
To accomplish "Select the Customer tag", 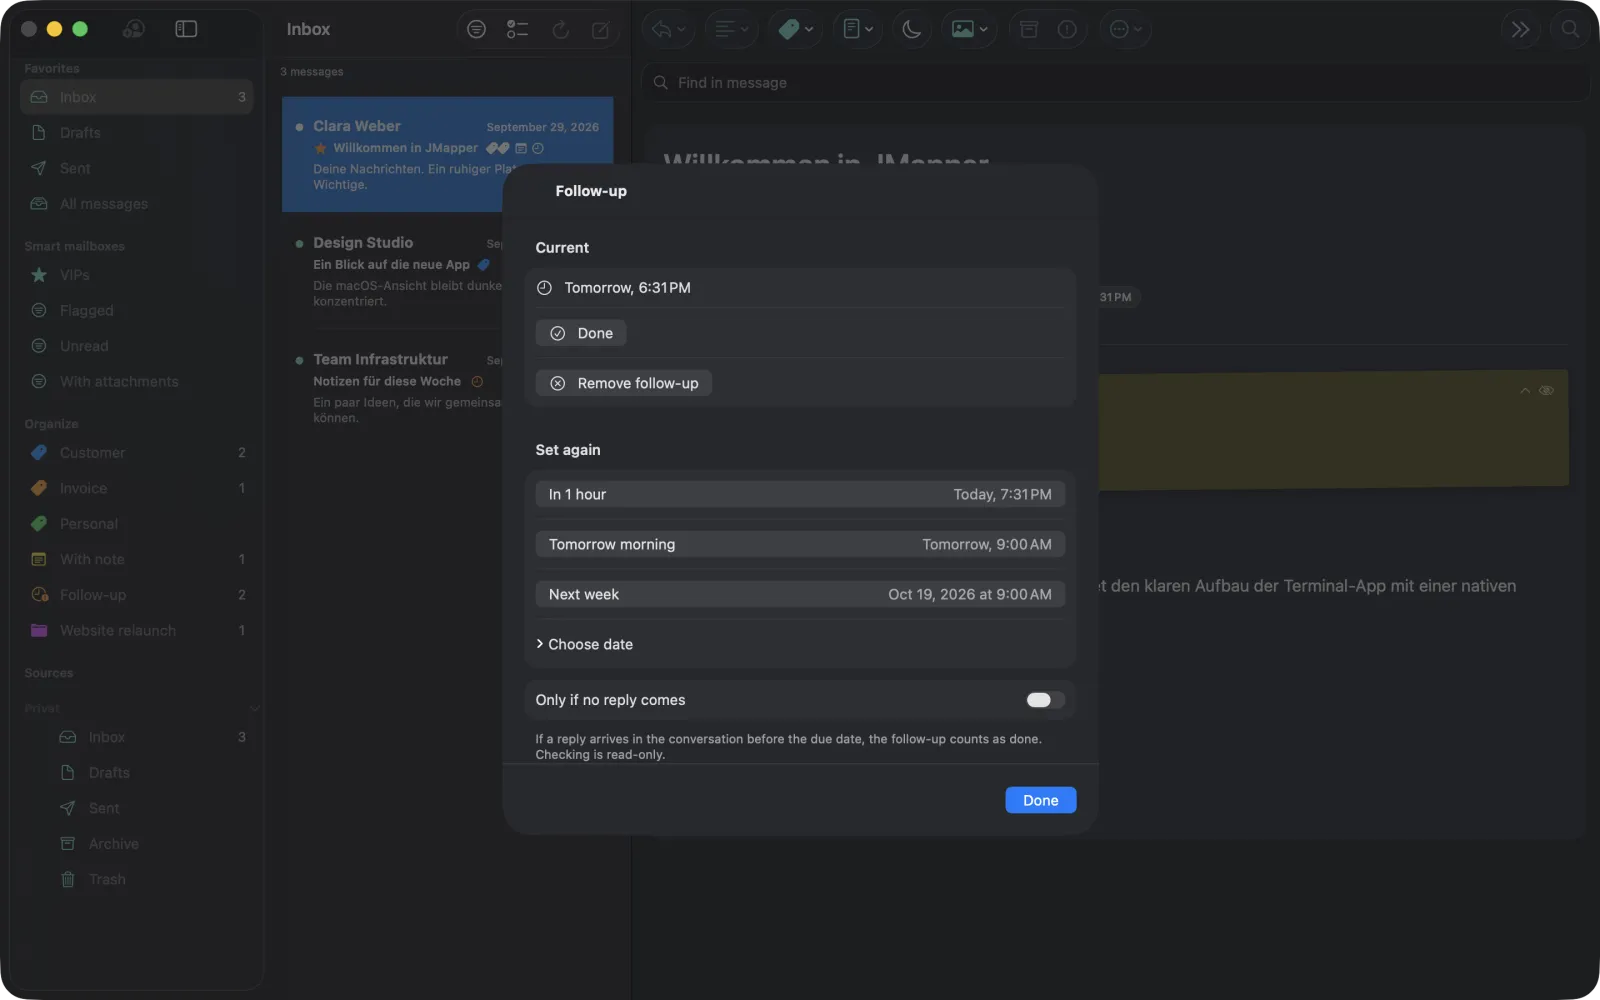I will point(137,453).
